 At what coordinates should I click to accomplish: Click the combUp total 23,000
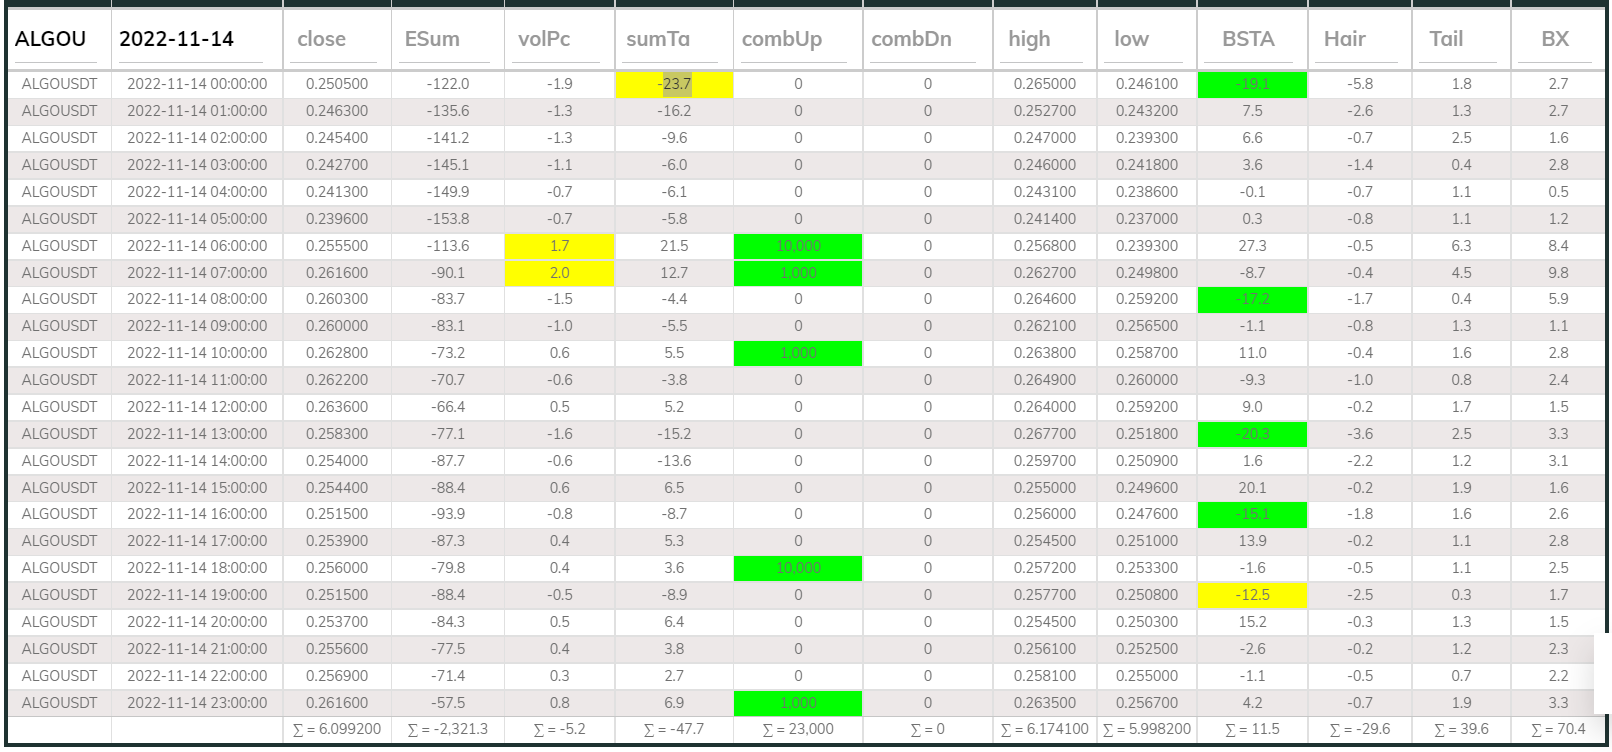pos(798,730)
